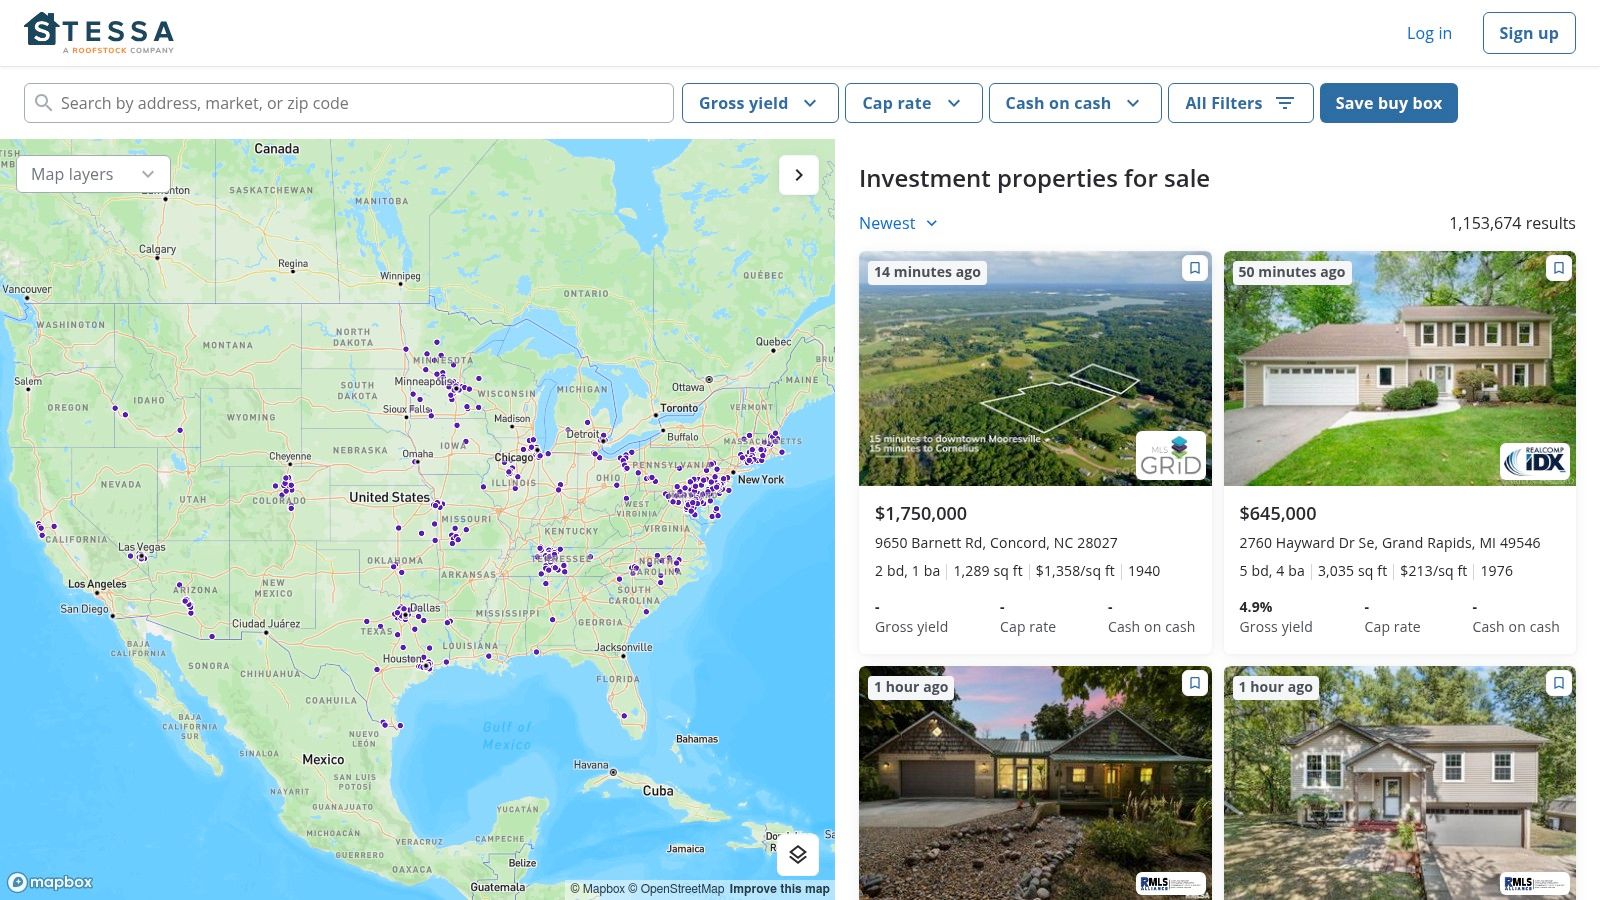Image resolution: width=1600 pixels, height=900 pixels.
Task: Expand the Cash on cash dropdown
Action: tap(1074, 103)
